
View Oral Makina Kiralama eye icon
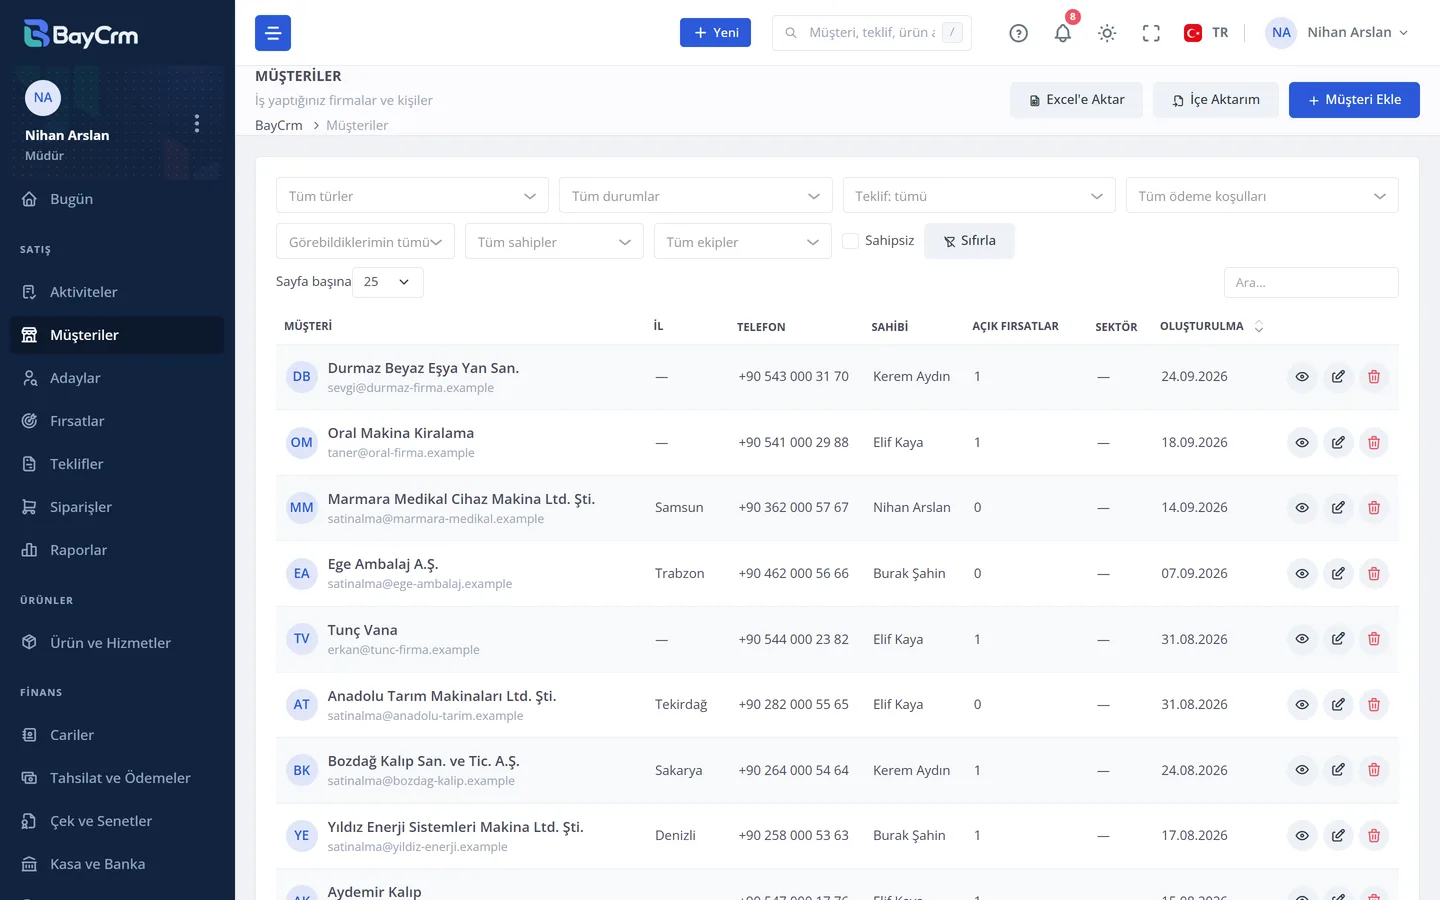tap(1302, 442)
